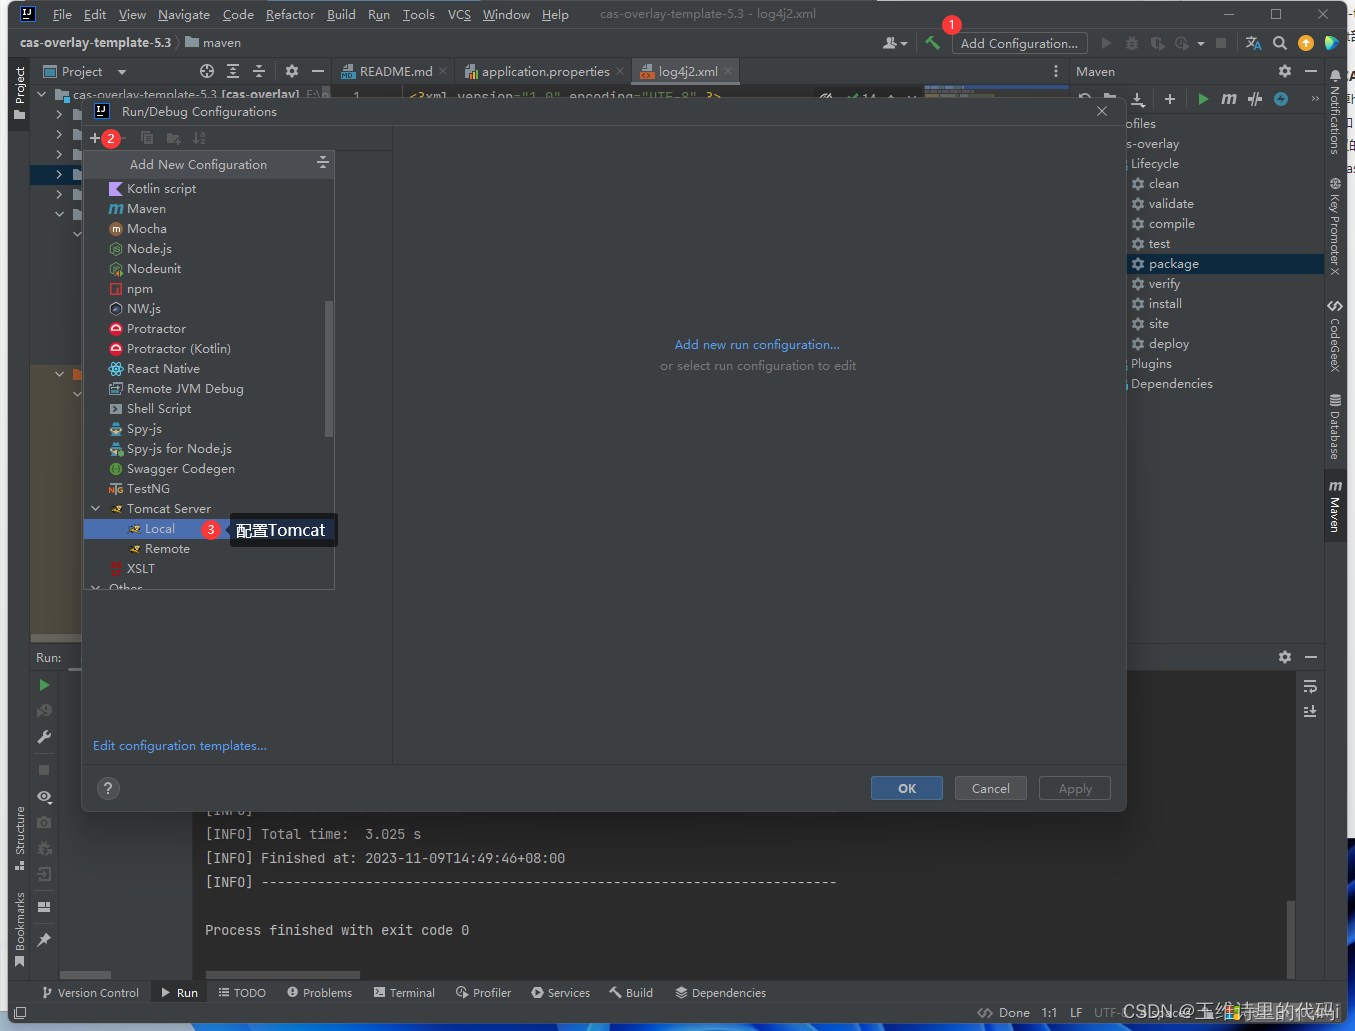Switch to application.properties tab
1355x1031 pixels.
tap(545, 71)
